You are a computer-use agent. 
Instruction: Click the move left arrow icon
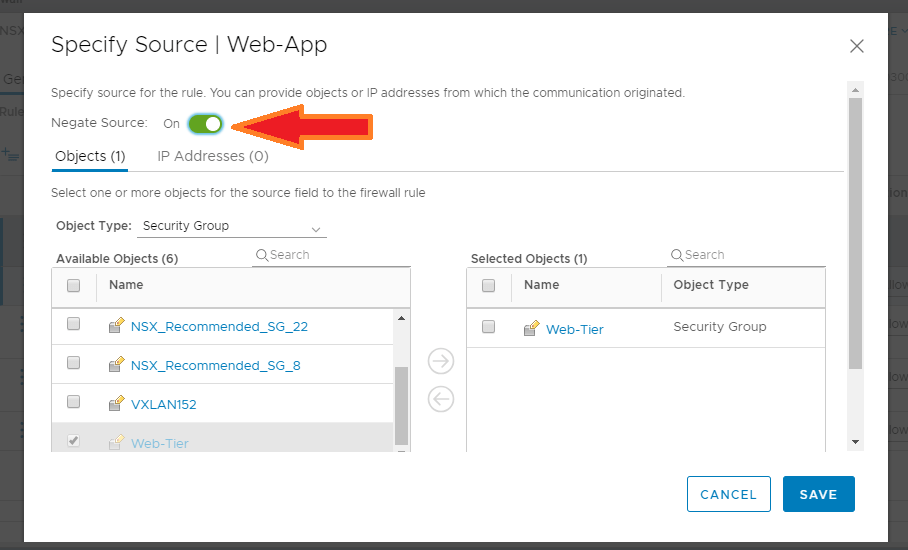tap(440, 399)
